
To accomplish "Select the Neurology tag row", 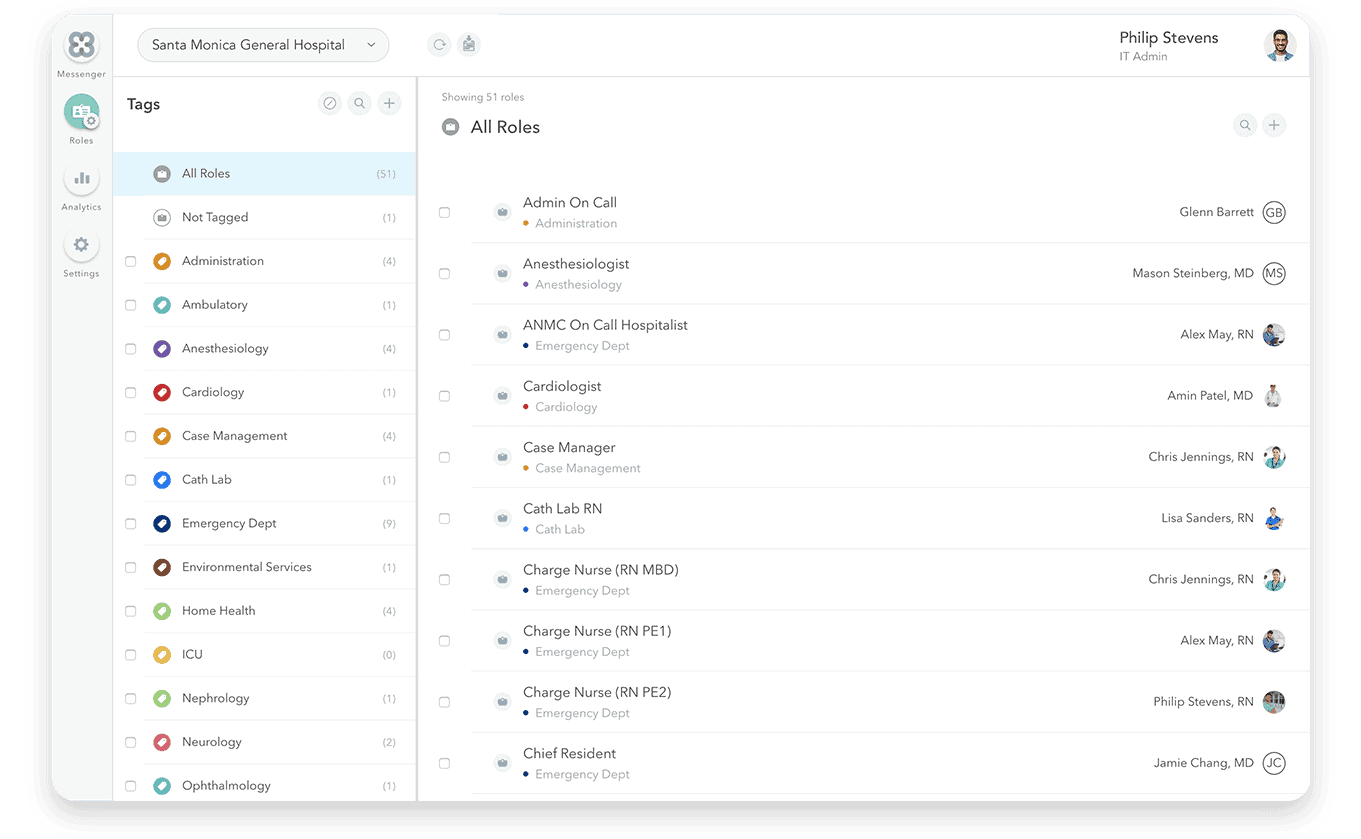I will (x=264, y=742).
